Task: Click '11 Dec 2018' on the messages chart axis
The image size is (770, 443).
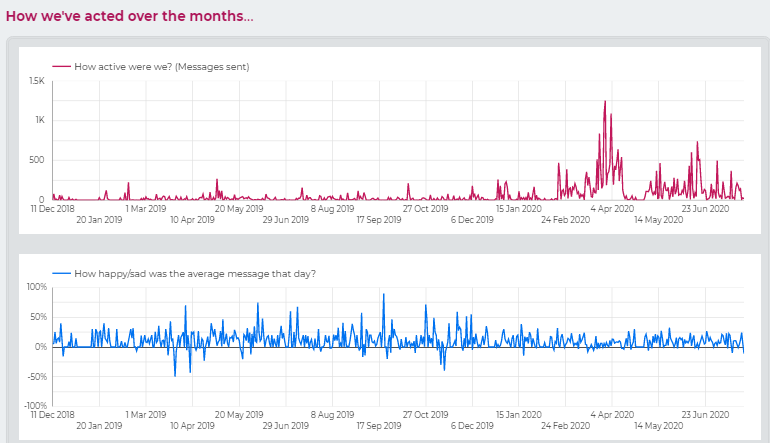Action: [52, 209]
